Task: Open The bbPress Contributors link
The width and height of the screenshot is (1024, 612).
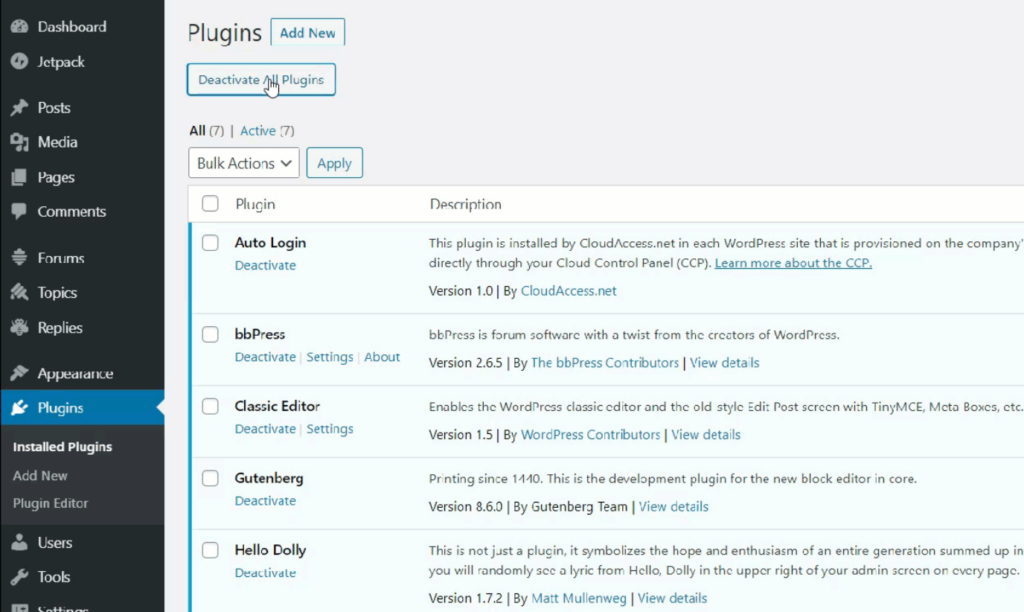Action: (605, 362)
